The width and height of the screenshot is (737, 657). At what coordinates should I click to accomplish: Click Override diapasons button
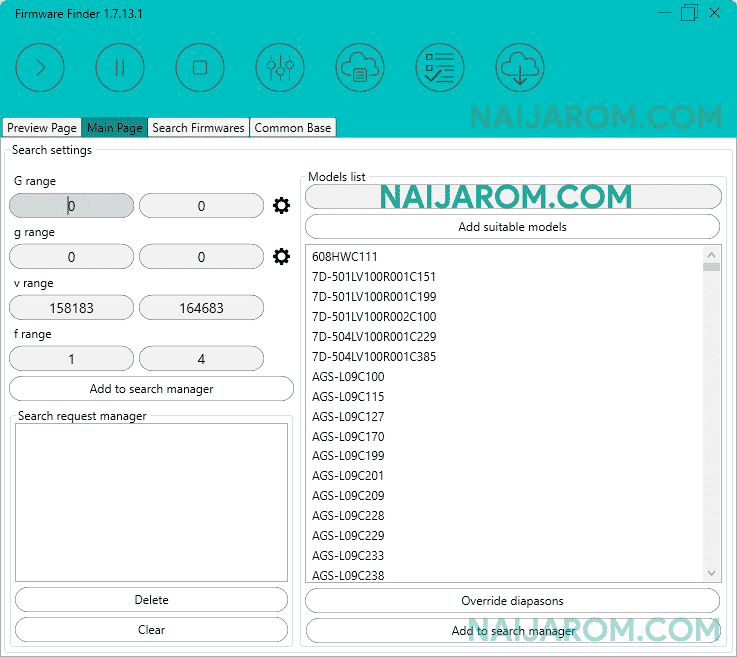[x=512, y=601]
